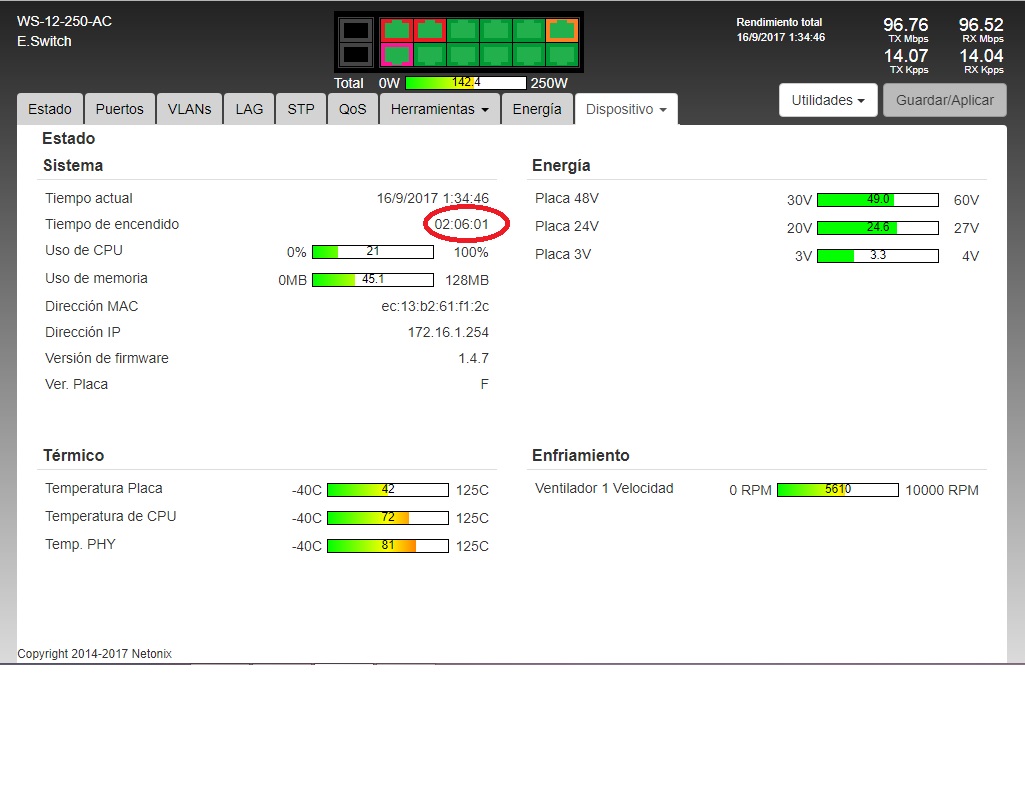The width and height of the screenshot is (1025, 800).
Task: Open the Utilidades dropdown
Action: (x=828, y=100)
